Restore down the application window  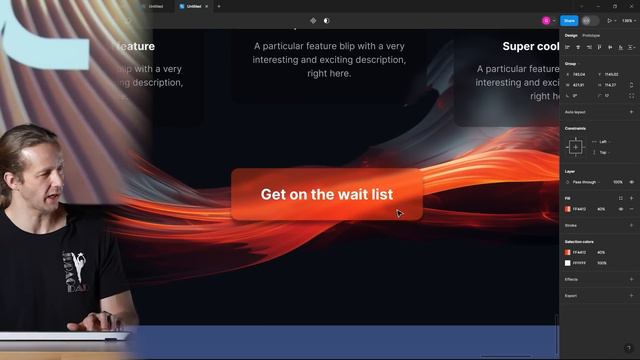pyautogui.click(x=615, y=6)
